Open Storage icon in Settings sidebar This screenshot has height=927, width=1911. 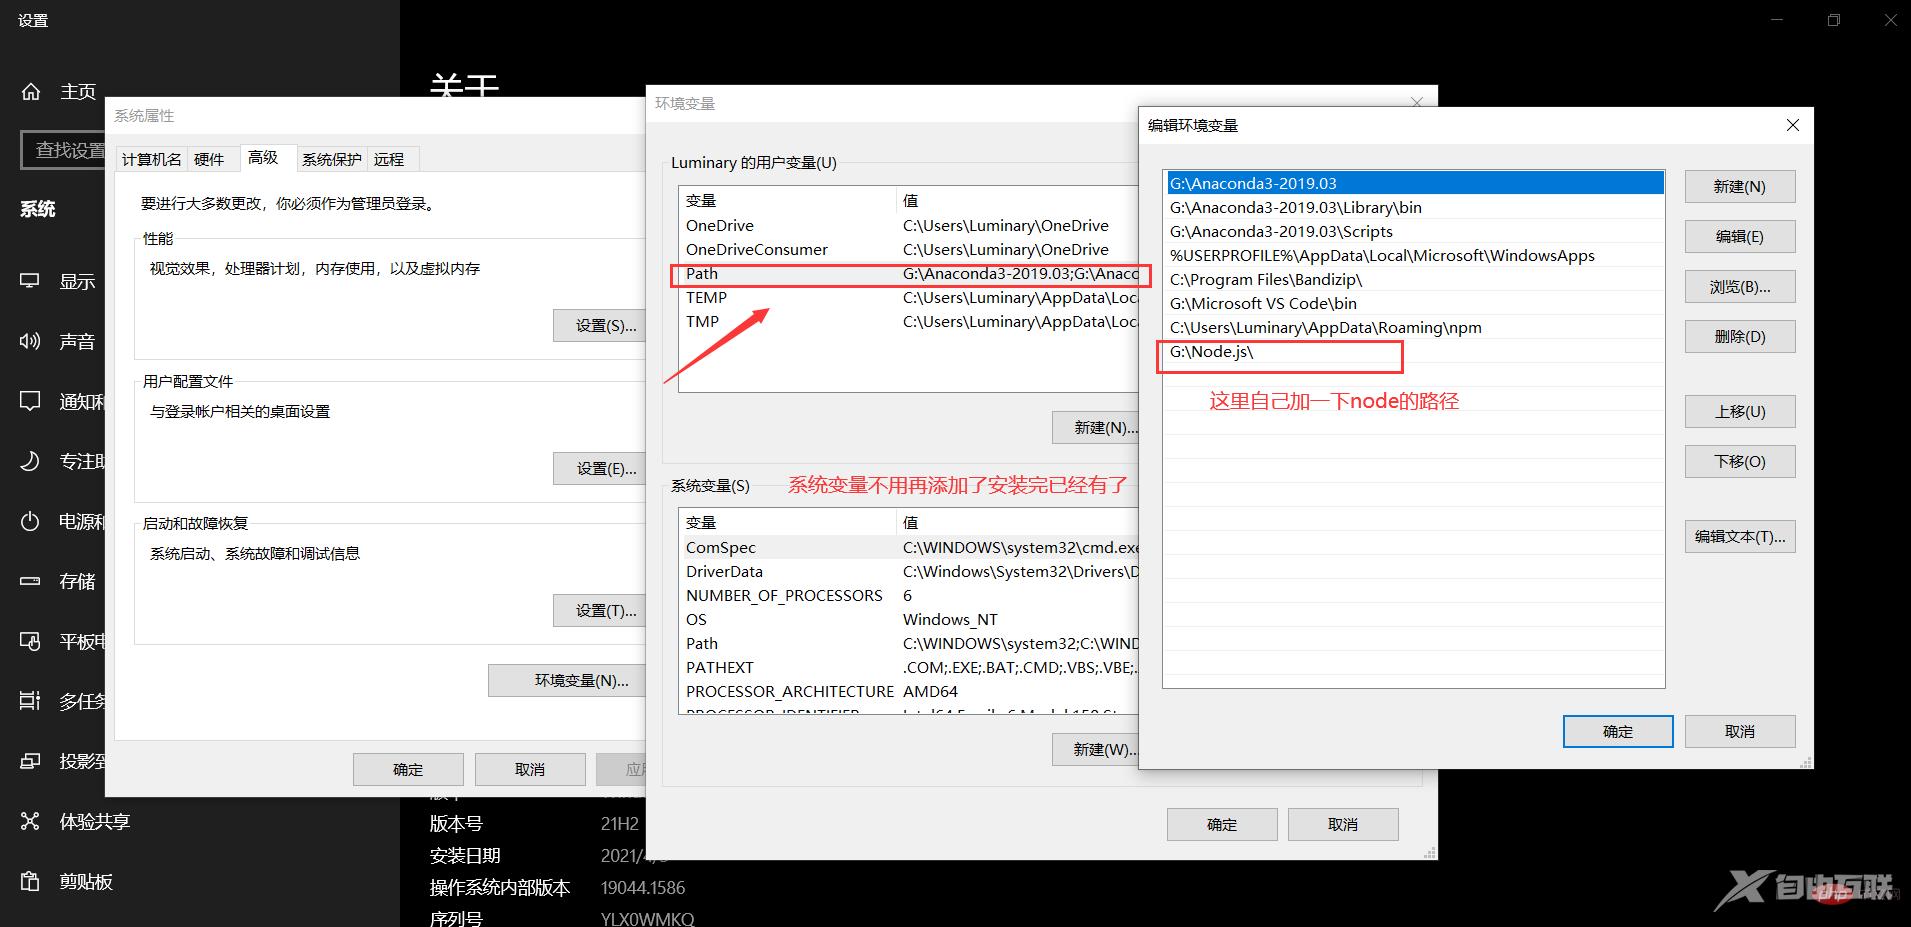pyautogui.click(x=31, y=581)
